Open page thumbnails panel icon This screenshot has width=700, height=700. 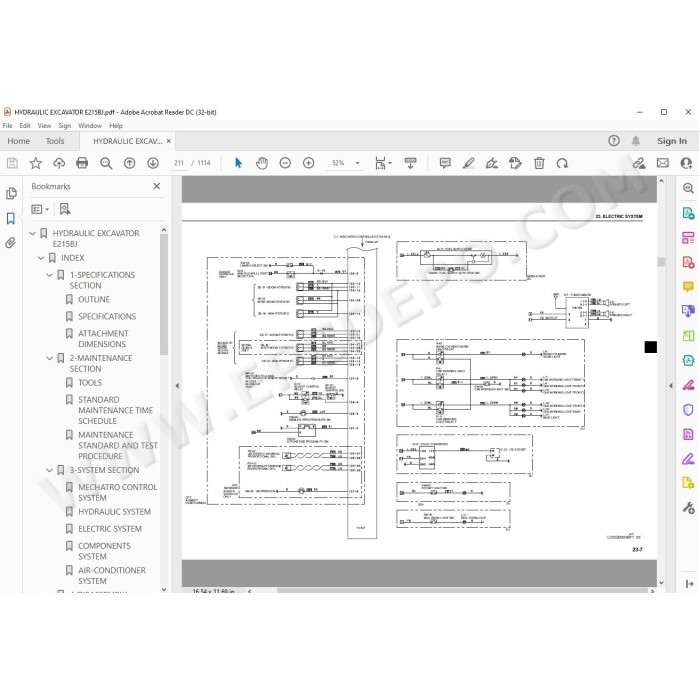pyautogui.click(x=11, y=193)
